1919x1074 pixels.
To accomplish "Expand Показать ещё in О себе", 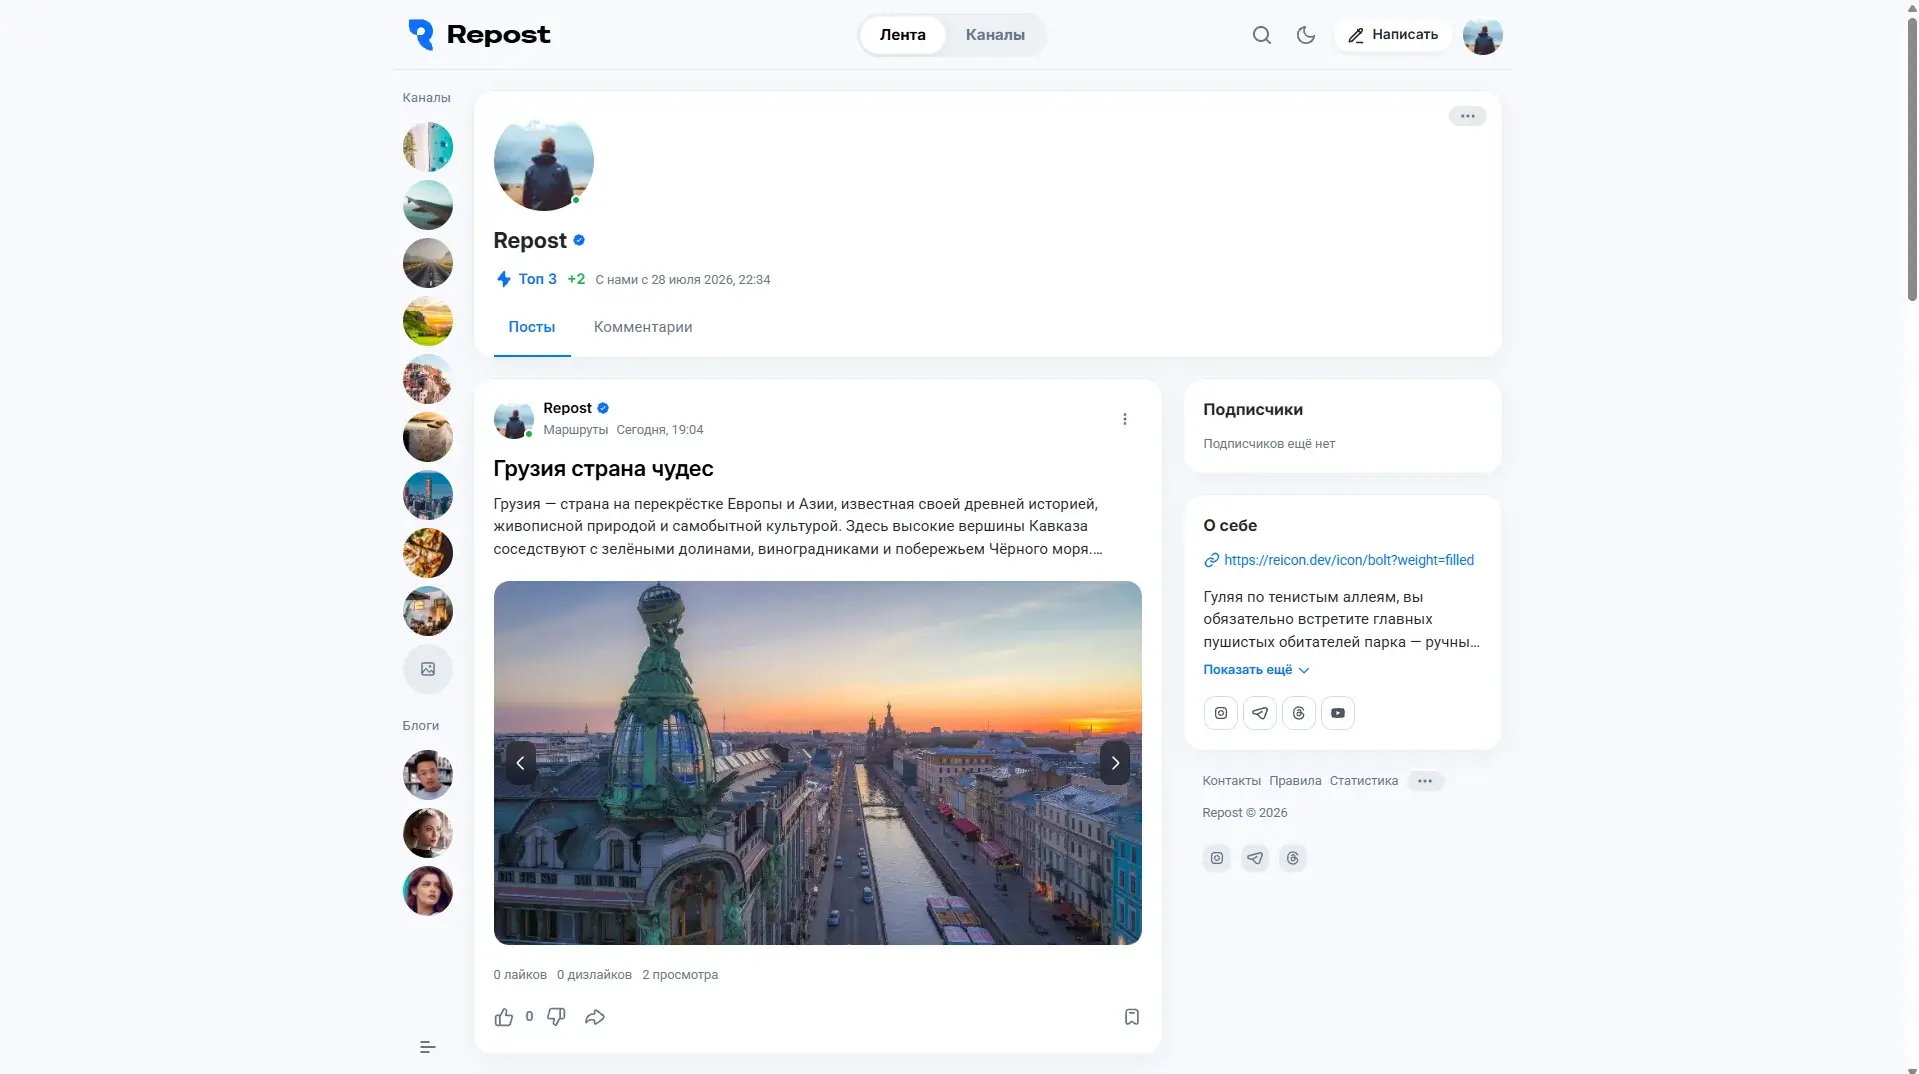I will (1256, 670).
